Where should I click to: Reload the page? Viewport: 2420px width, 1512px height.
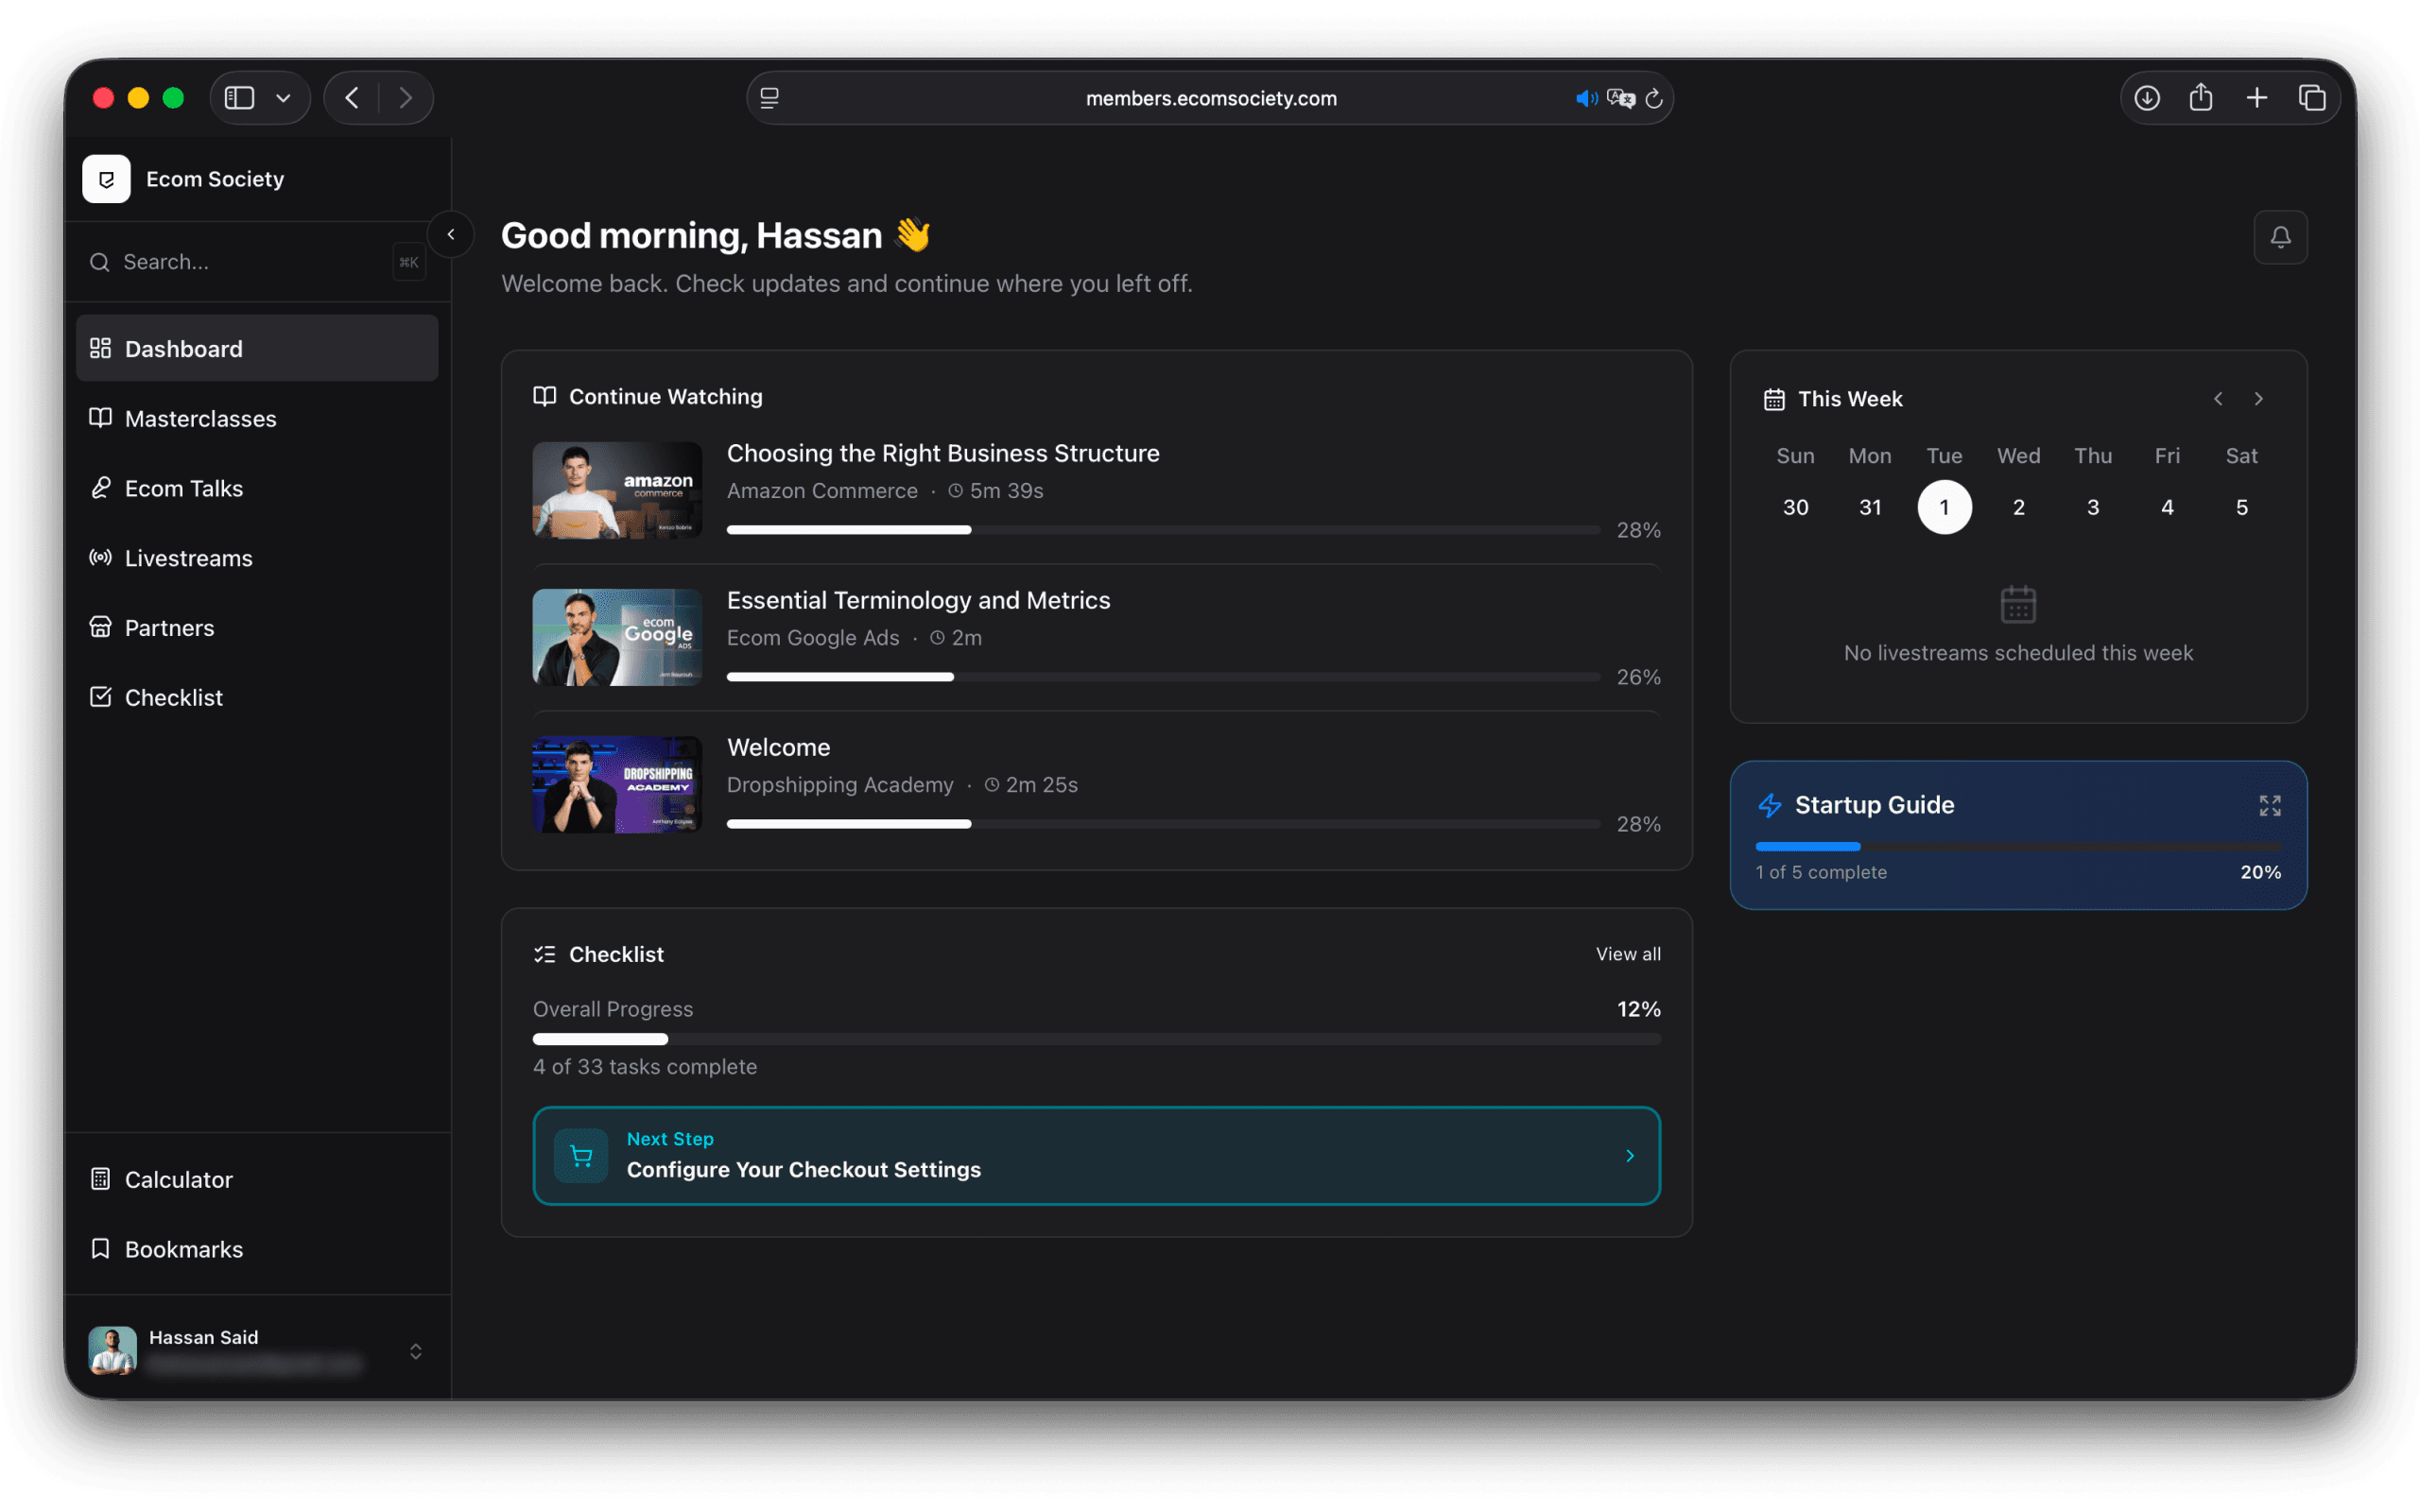1654,98
